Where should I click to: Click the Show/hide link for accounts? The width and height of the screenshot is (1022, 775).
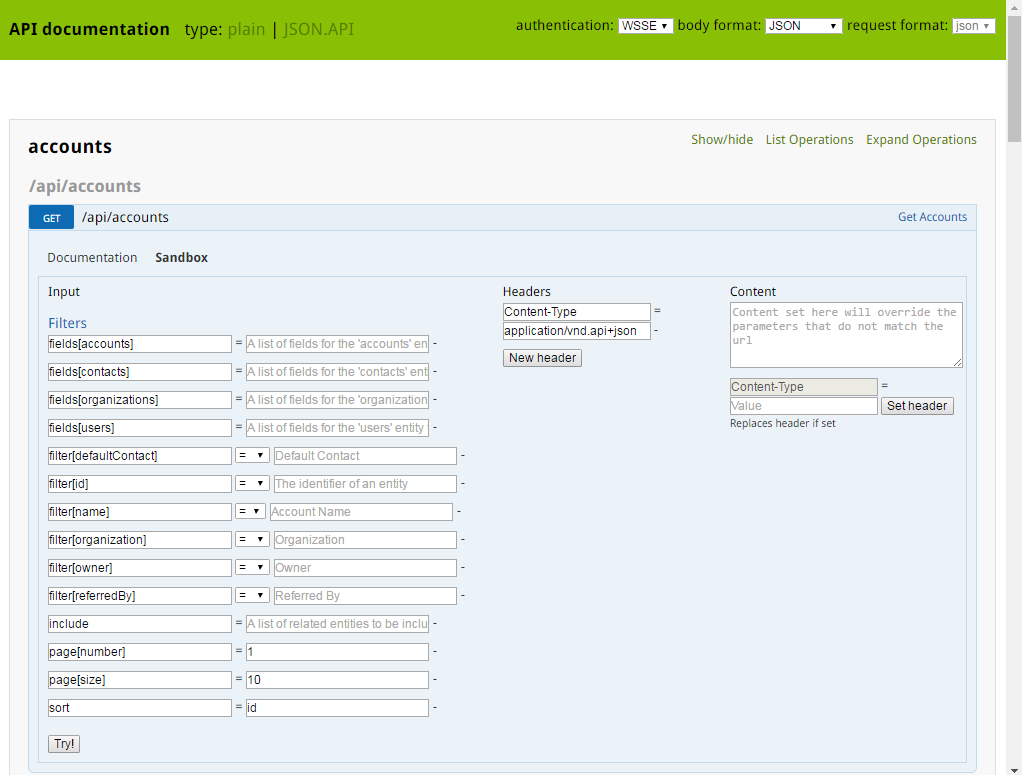point(722,139)
